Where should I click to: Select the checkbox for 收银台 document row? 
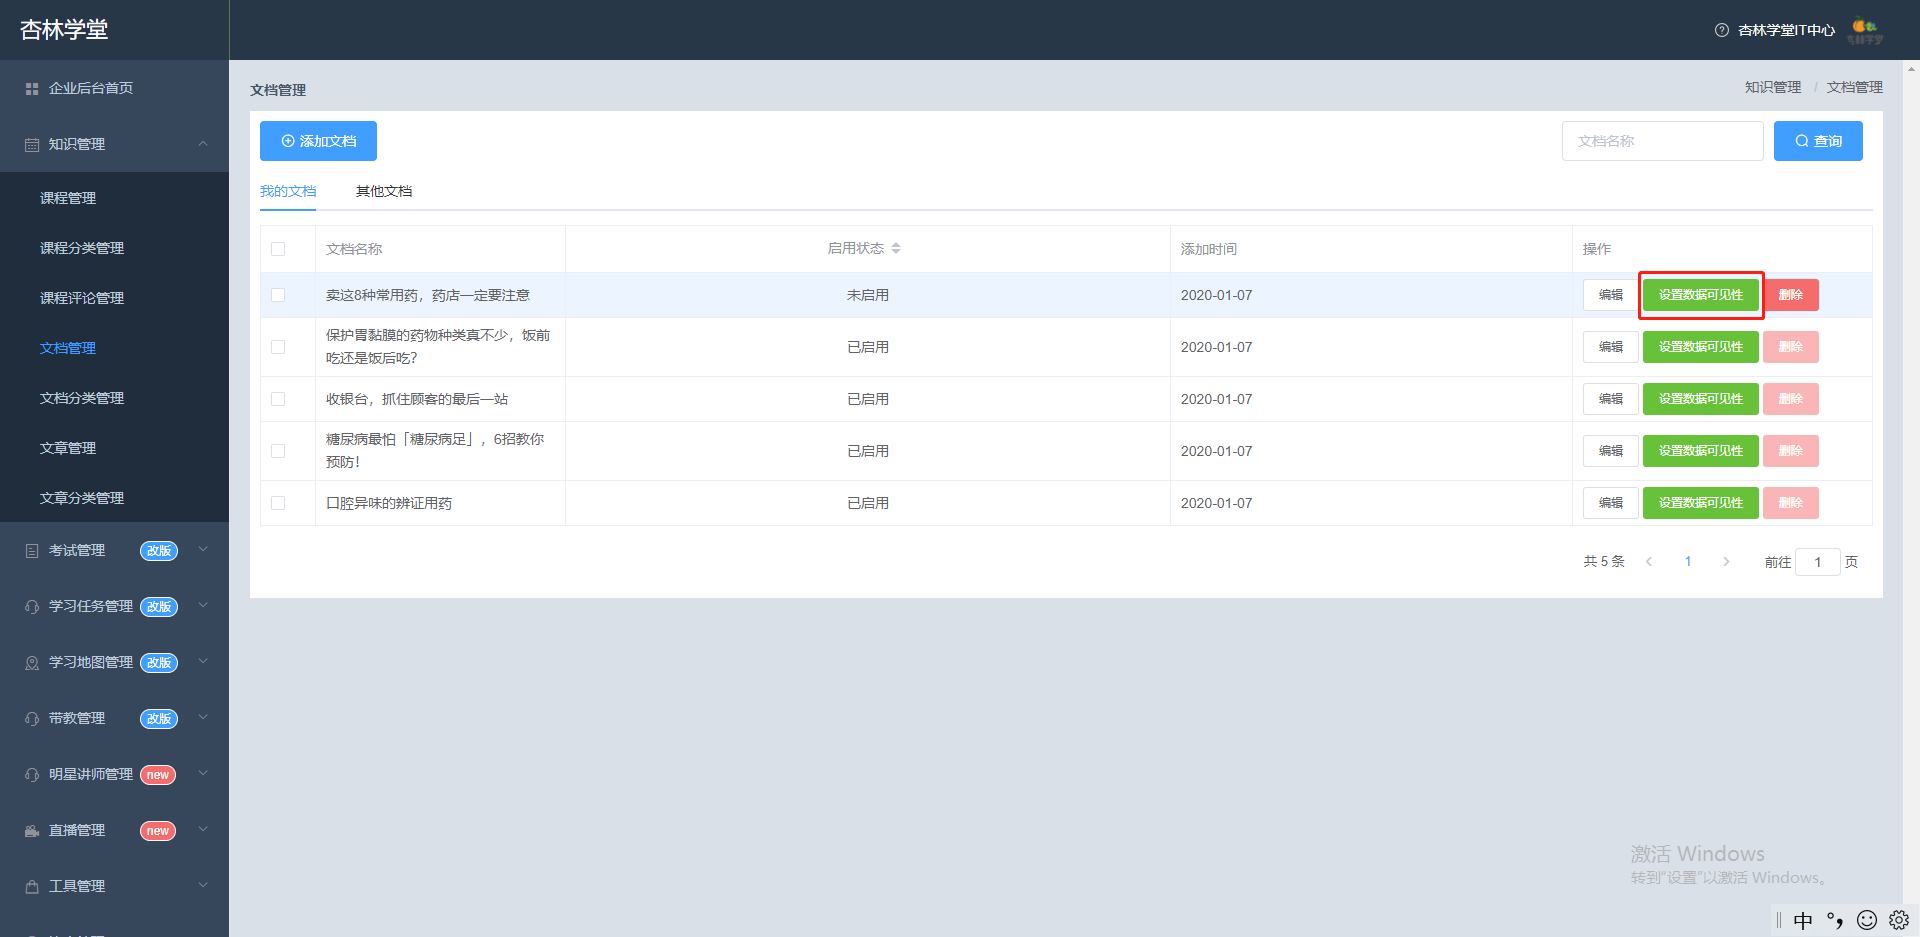pyautogui.click(x=278, y=399)
